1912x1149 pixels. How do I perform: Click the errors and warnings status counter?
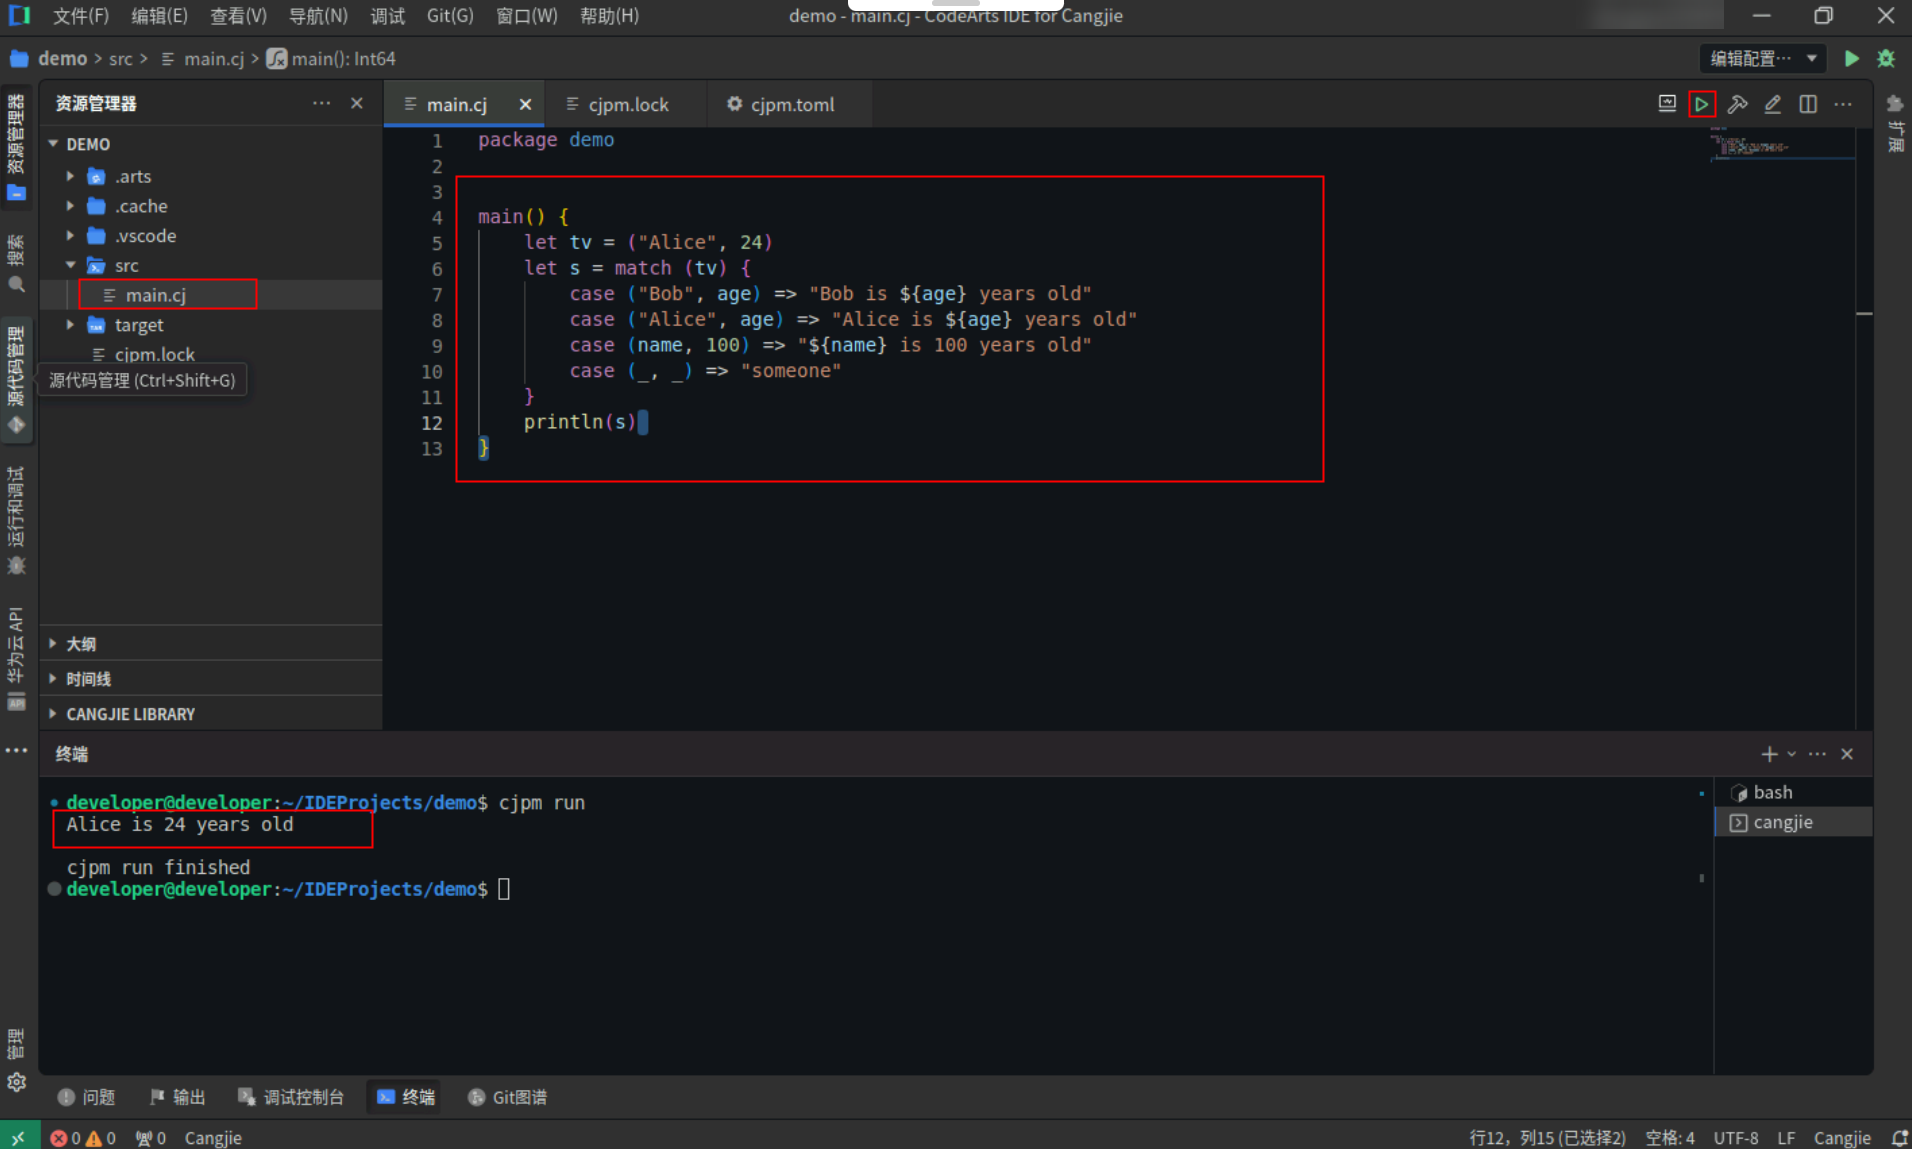coord(83,1138)
